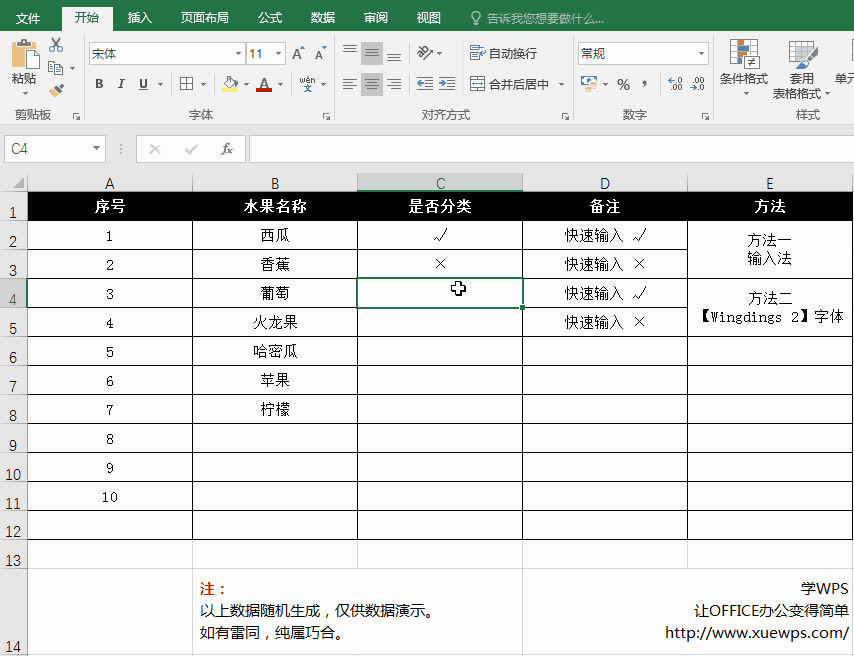Toggle 自动换行 wrap text

point(503,54)
